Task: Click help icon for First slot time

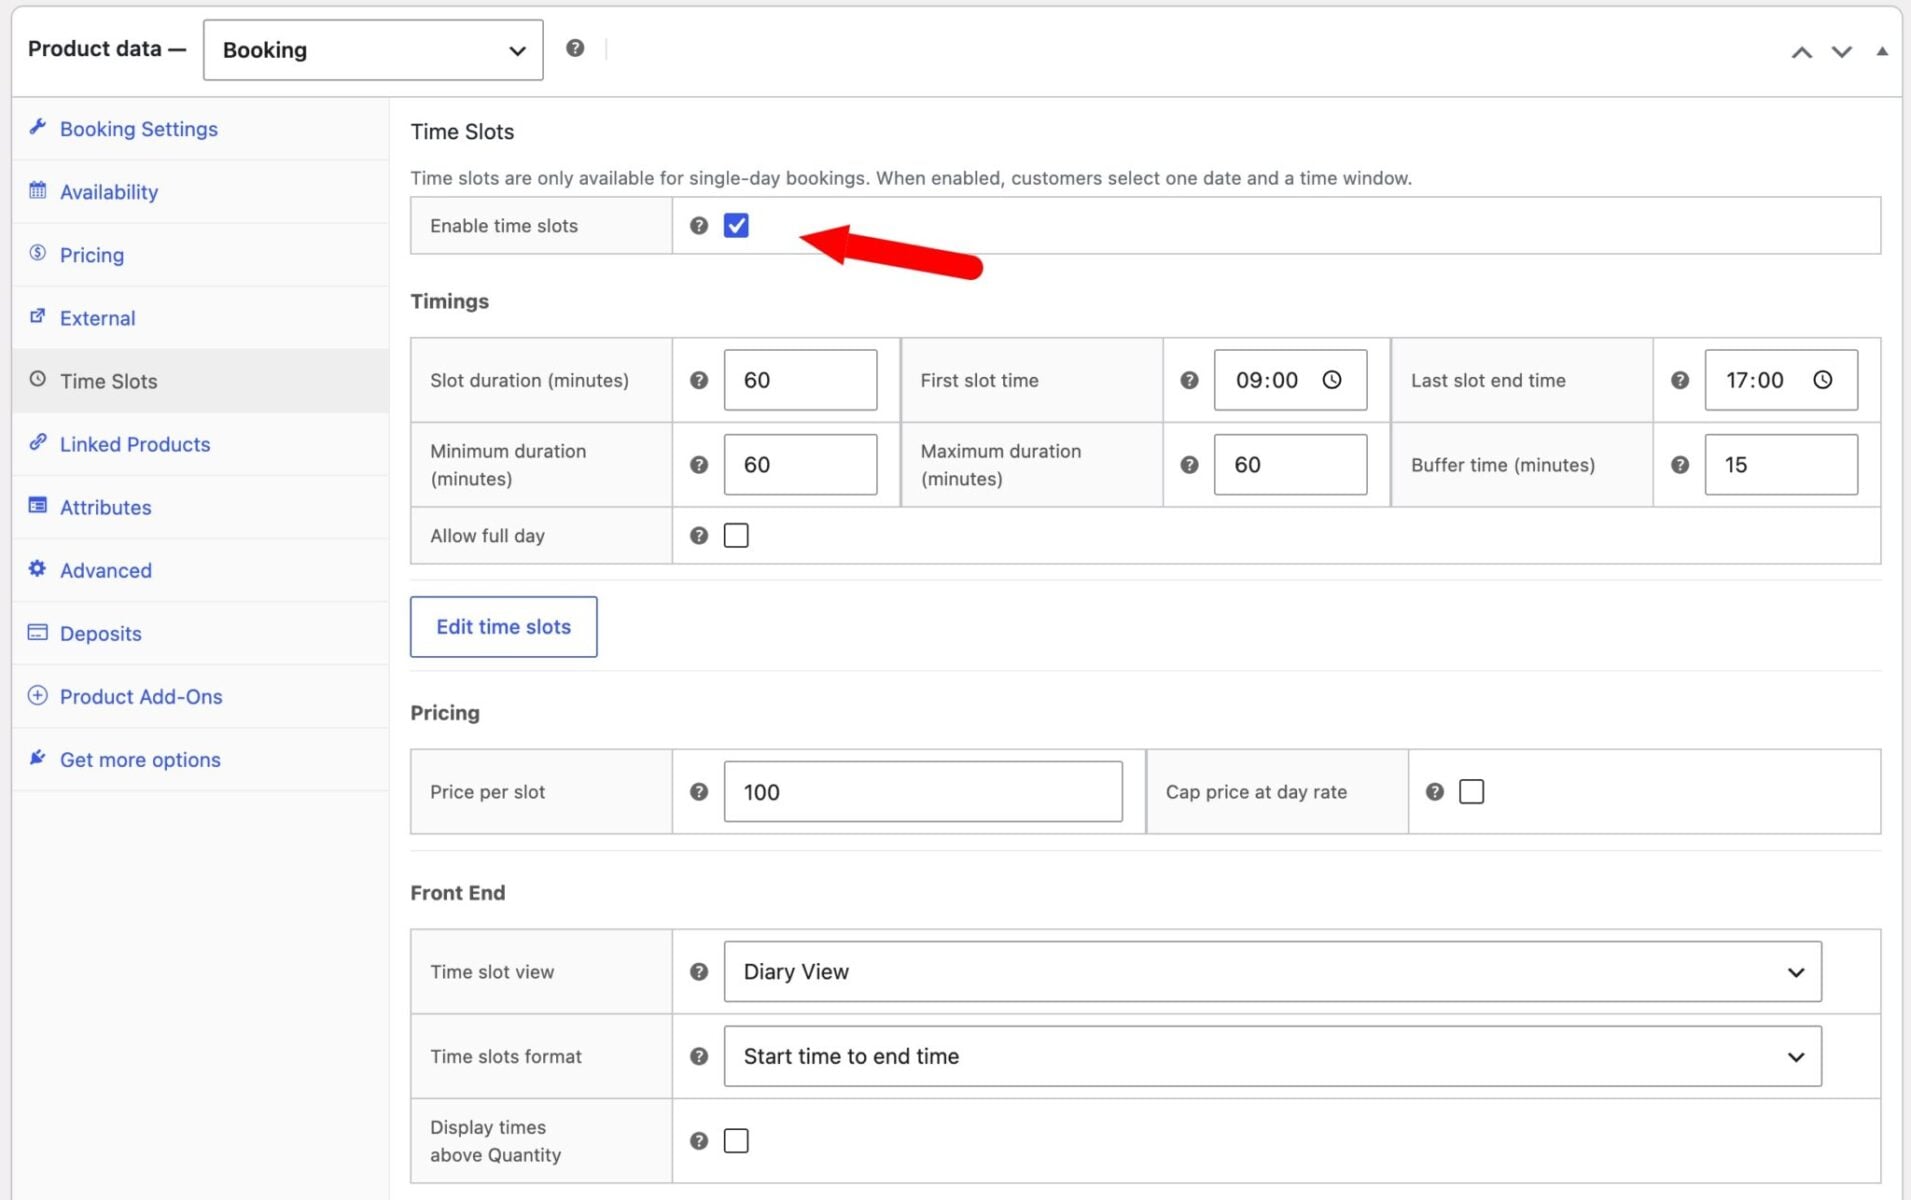Action: click(1189, 380)
